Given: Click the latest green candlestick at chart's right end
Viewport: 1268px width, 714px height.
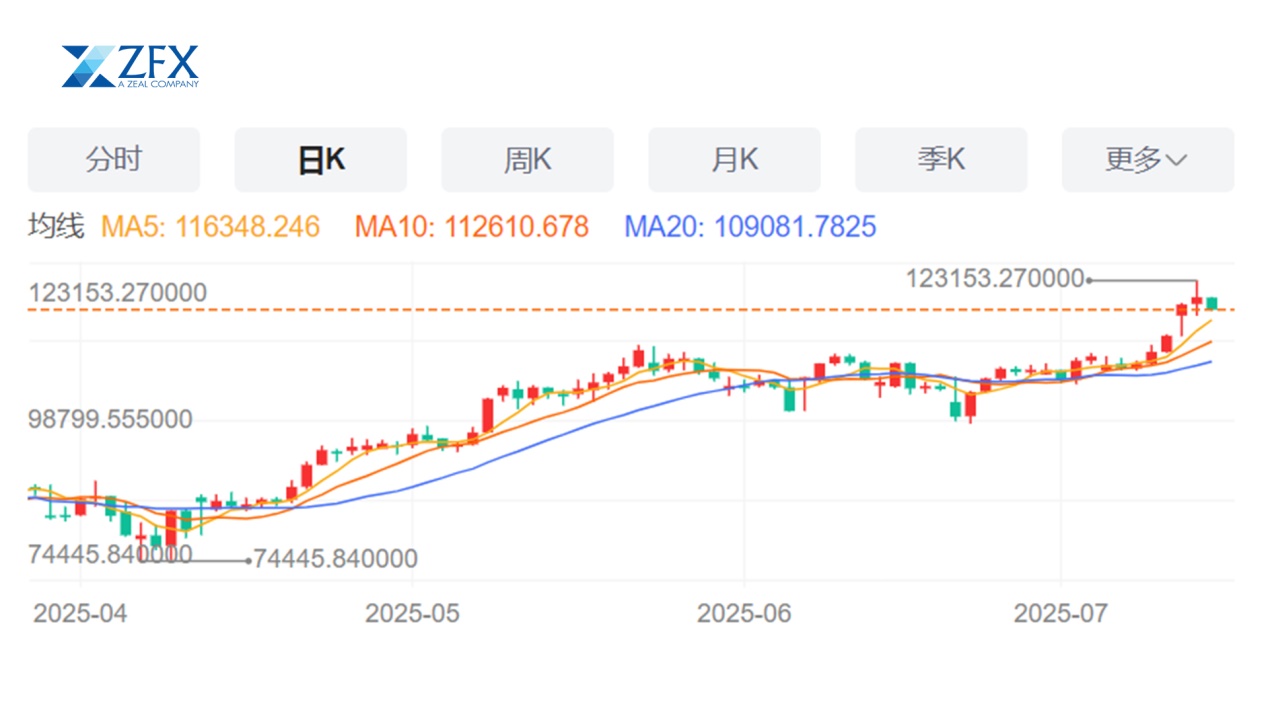Looking at the screenshot, I should tap(1212, 303).
